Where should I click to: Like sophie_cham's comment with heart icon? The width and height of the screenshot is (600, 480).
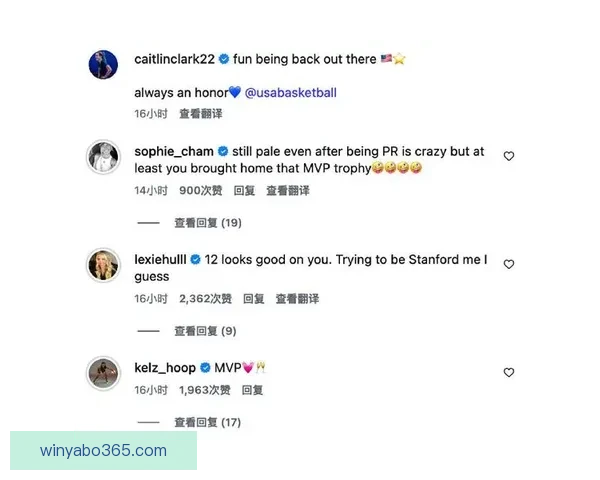coord(509,156)
